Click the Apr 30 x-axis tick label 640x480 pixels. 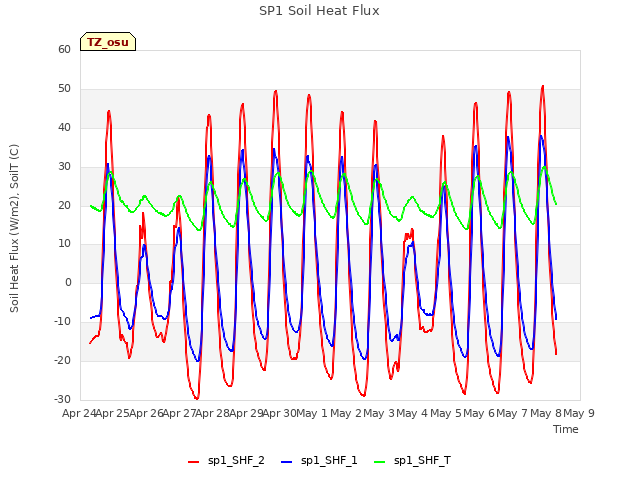click(279, 413)
